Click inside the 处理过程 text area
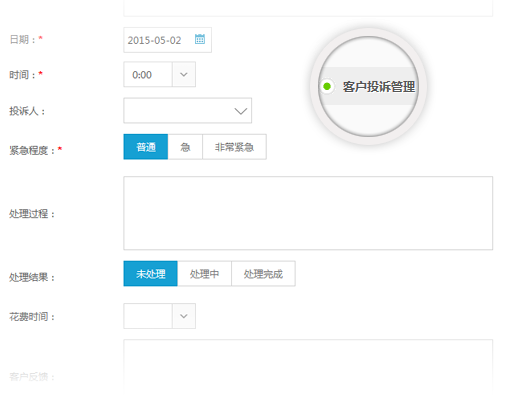The height and width of the screenshot is (399, 516). (x=308, y=213)
